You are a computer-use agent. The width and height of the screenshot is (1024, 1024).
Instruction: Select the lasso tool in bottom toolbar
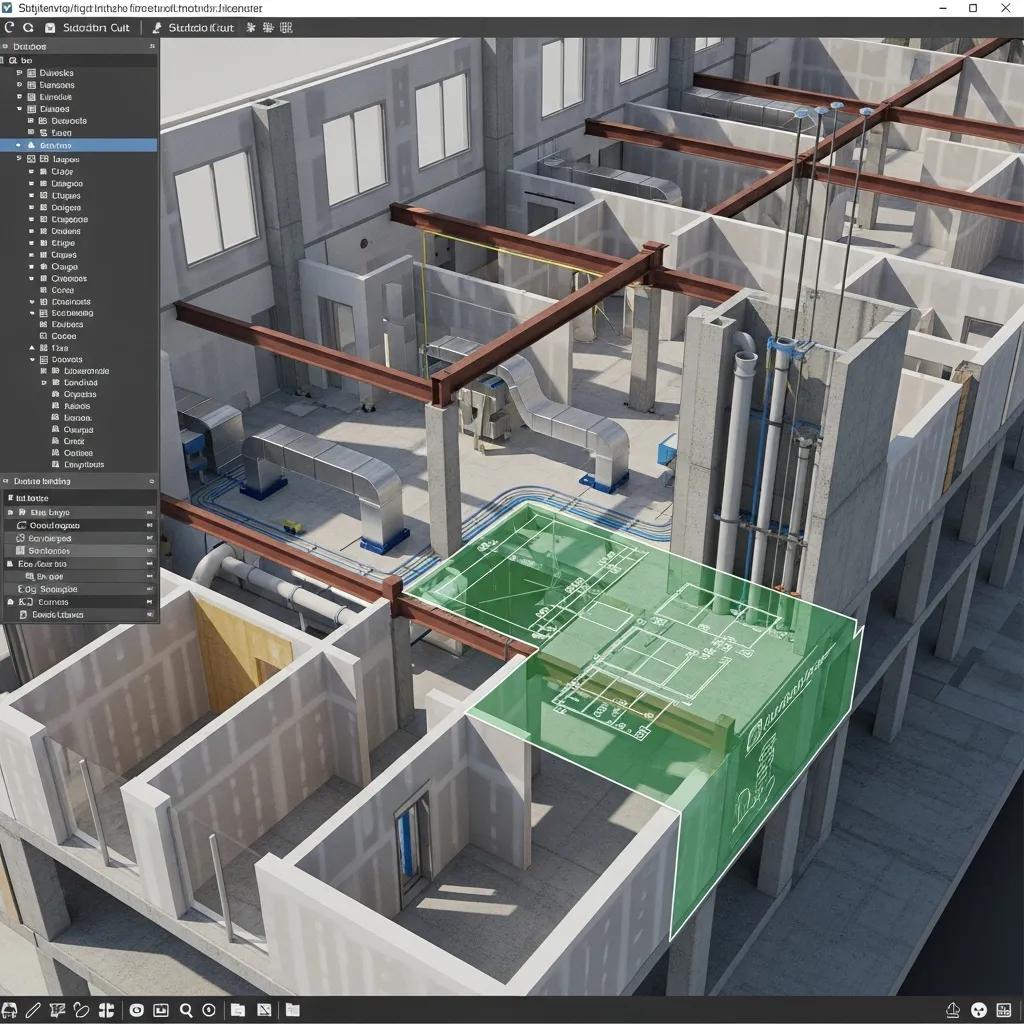(x=81, y=1010)
